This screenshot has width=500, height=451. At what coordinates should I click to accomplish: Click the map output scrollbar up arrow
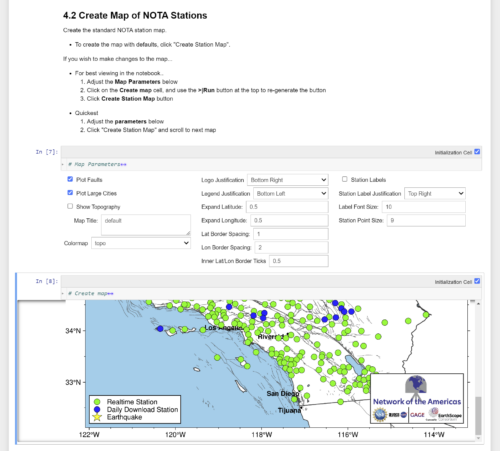tap(478, 304)
